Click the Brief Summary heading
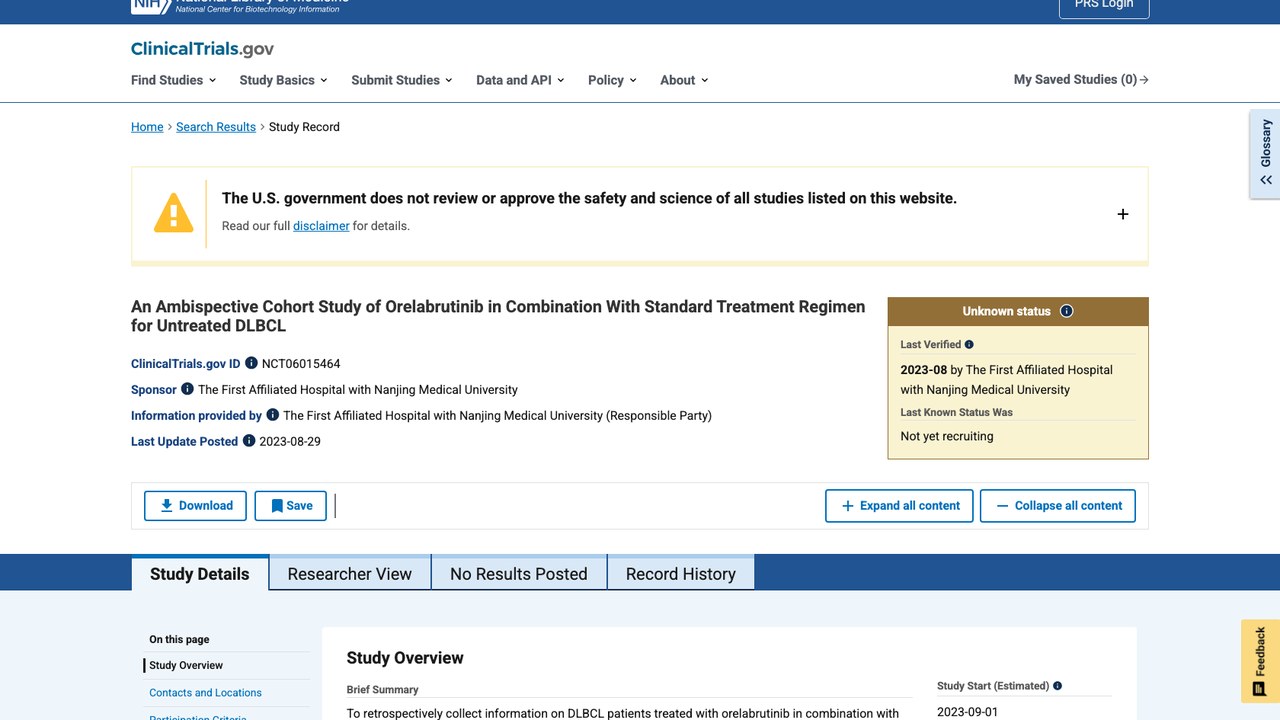 383,689
